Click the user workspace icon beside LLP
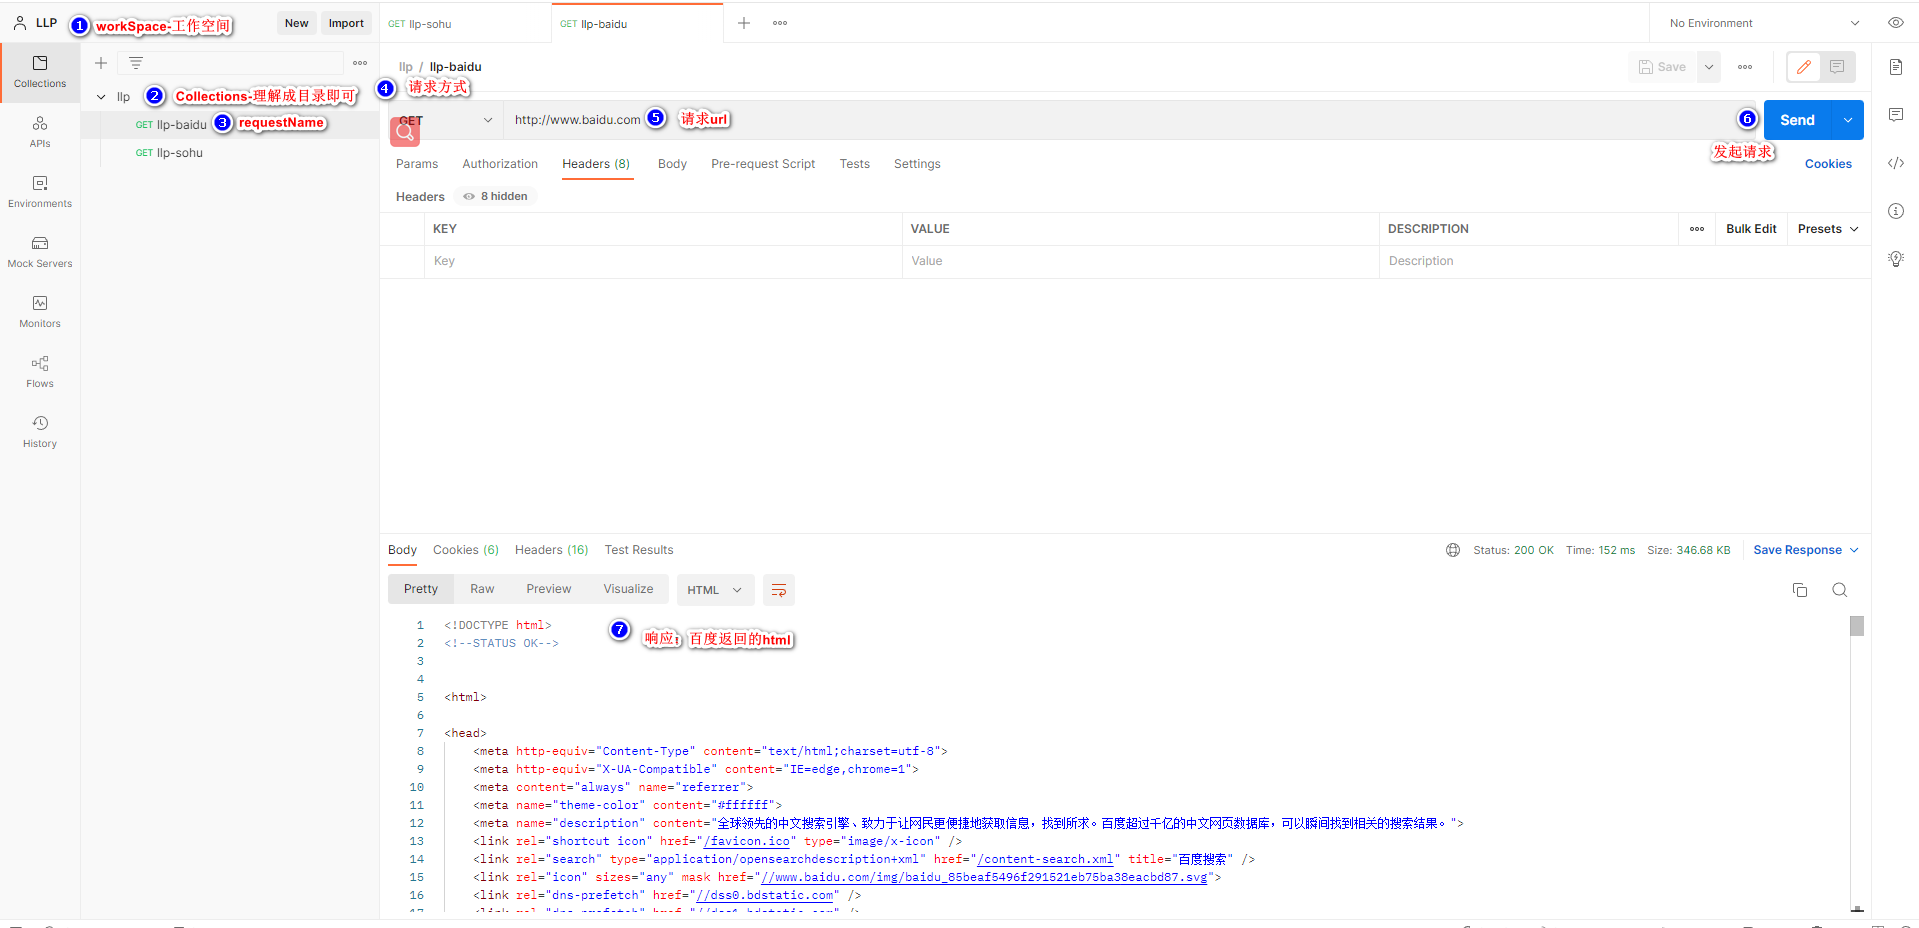Image resolution: width=1919 pixels, height=928 pixels. (x=20, y=23)
